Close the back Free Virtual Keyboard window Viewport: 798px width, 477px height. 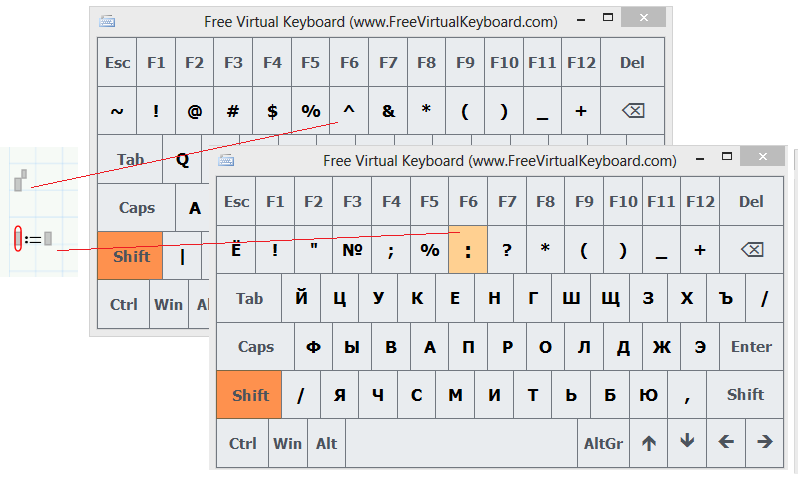point(644,17)
